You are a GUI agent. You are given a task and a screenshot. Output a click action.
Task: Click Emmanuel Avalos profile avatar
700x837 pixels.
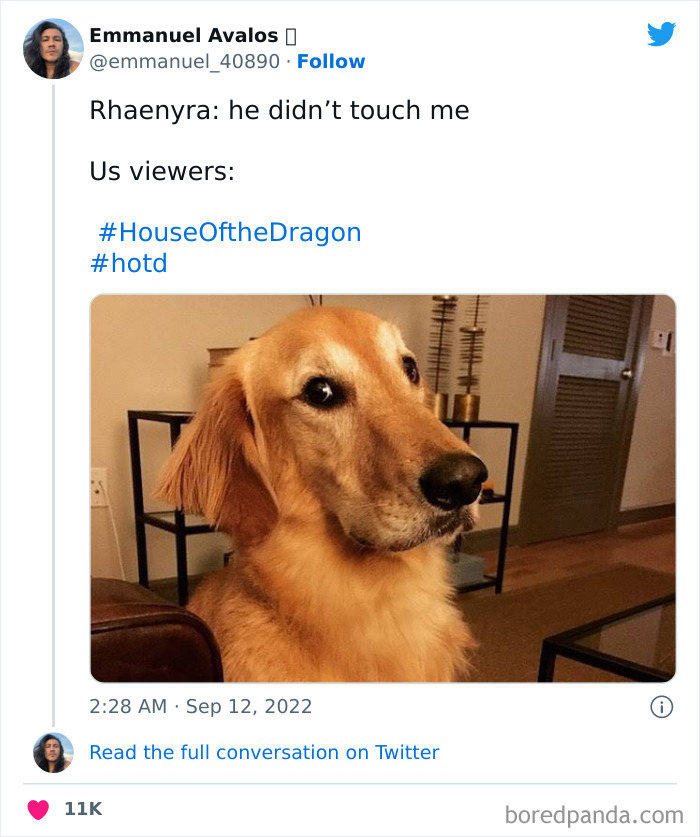pyautogui.click(x=52, y=47)
